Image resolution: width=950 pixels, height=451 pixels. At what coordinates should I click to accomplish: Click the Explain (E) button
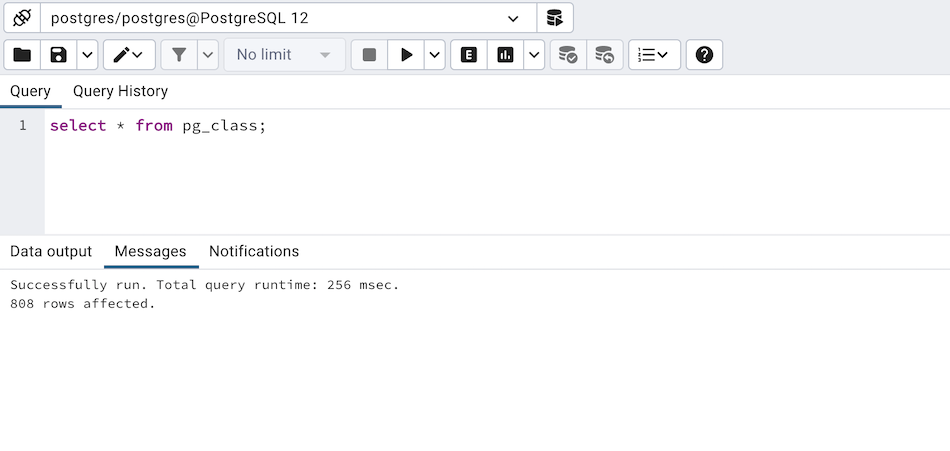469,55
